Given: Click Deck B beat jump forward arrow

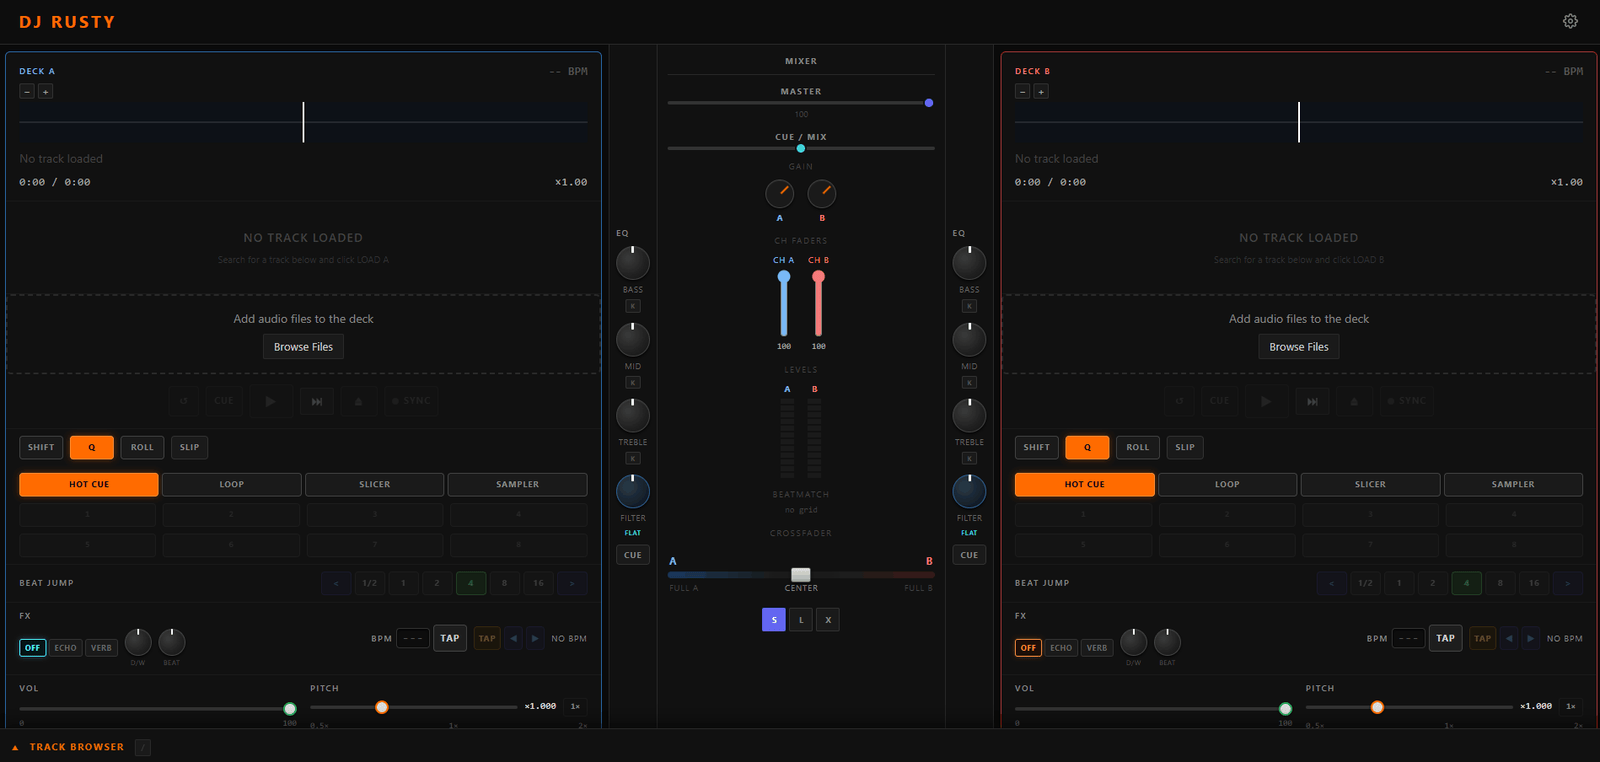Looking at the screenshot, I should 1567,583.
